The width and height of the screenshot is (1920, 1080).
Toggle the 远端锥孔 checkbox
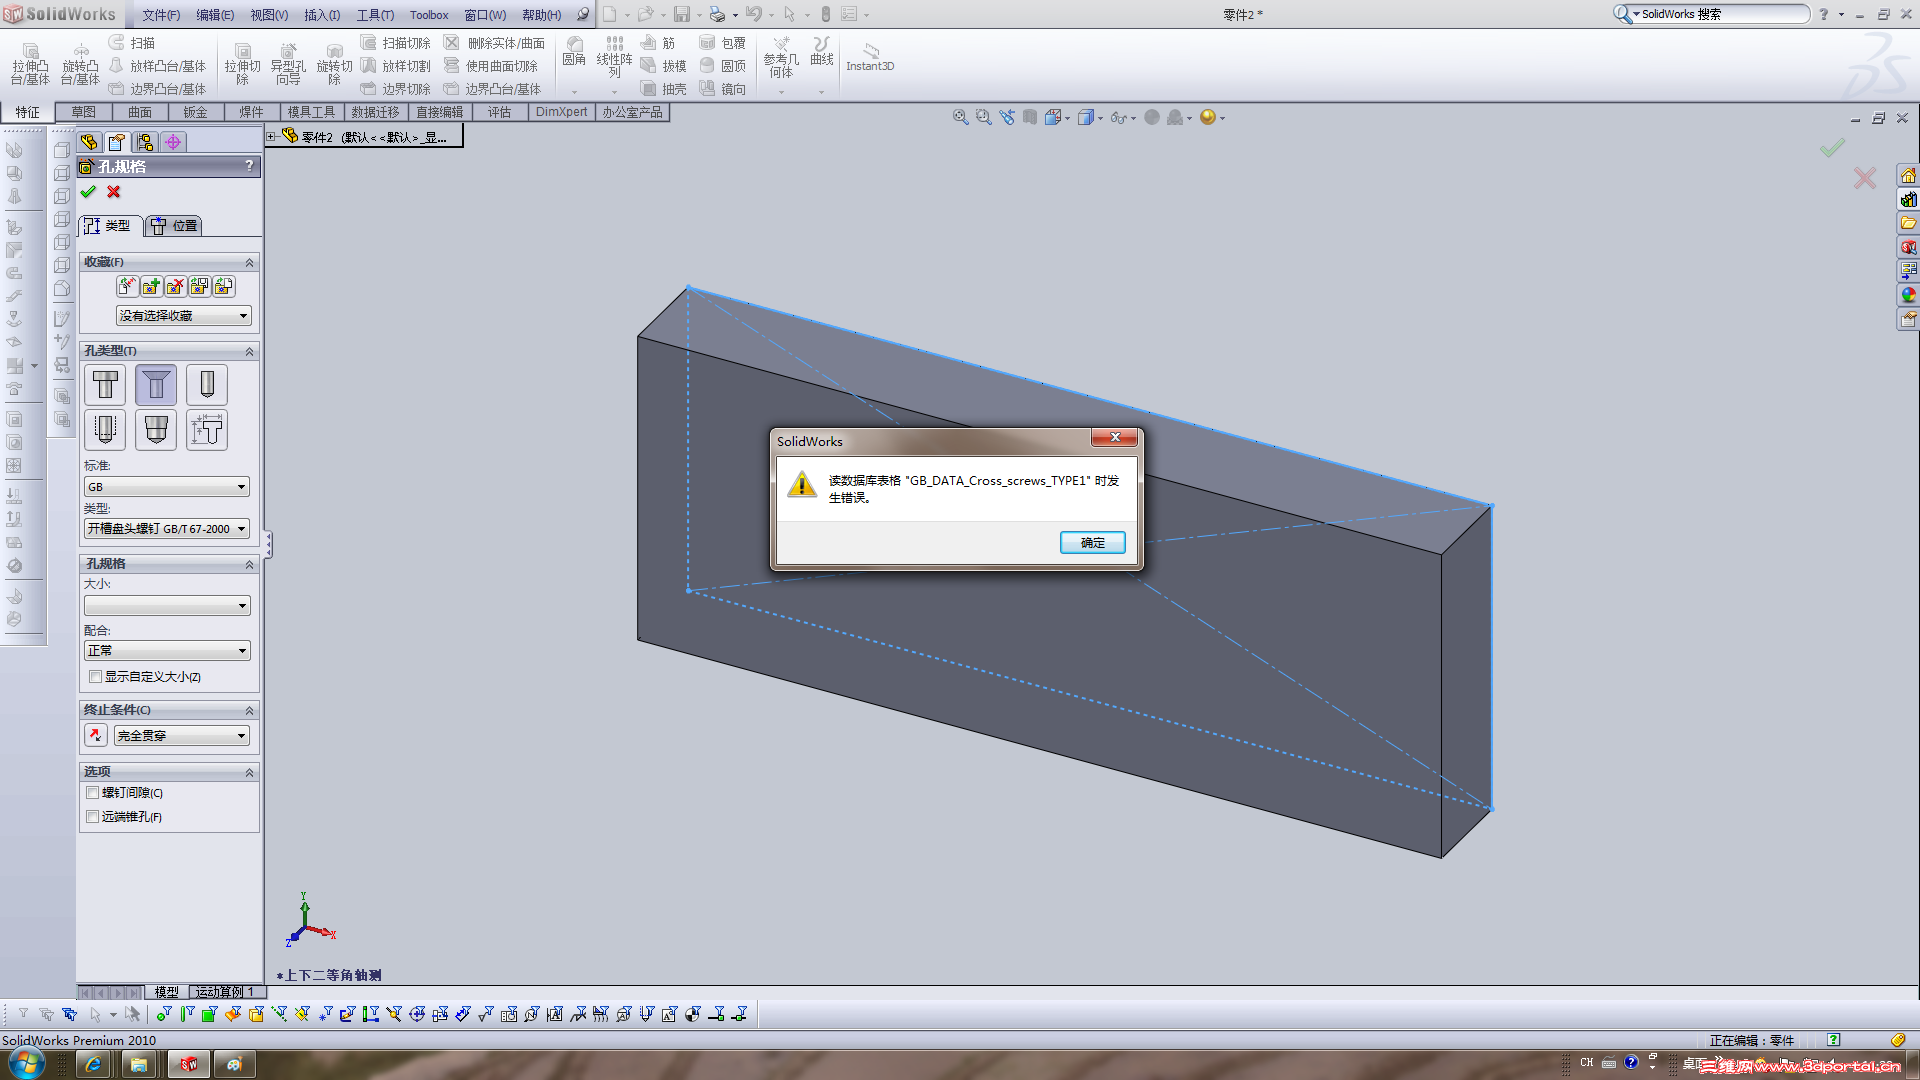(x=93, y=817)
